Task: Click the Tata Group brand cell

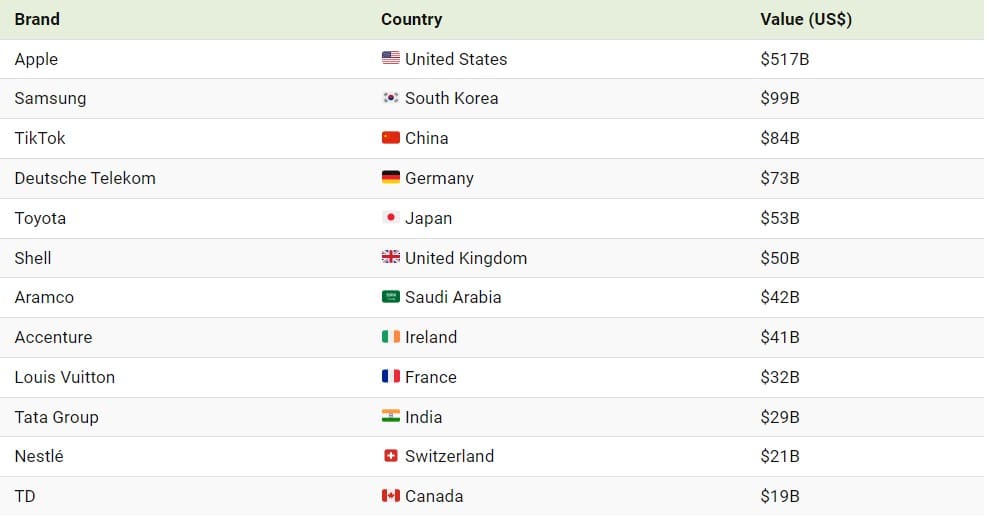Action: (56, 417)
